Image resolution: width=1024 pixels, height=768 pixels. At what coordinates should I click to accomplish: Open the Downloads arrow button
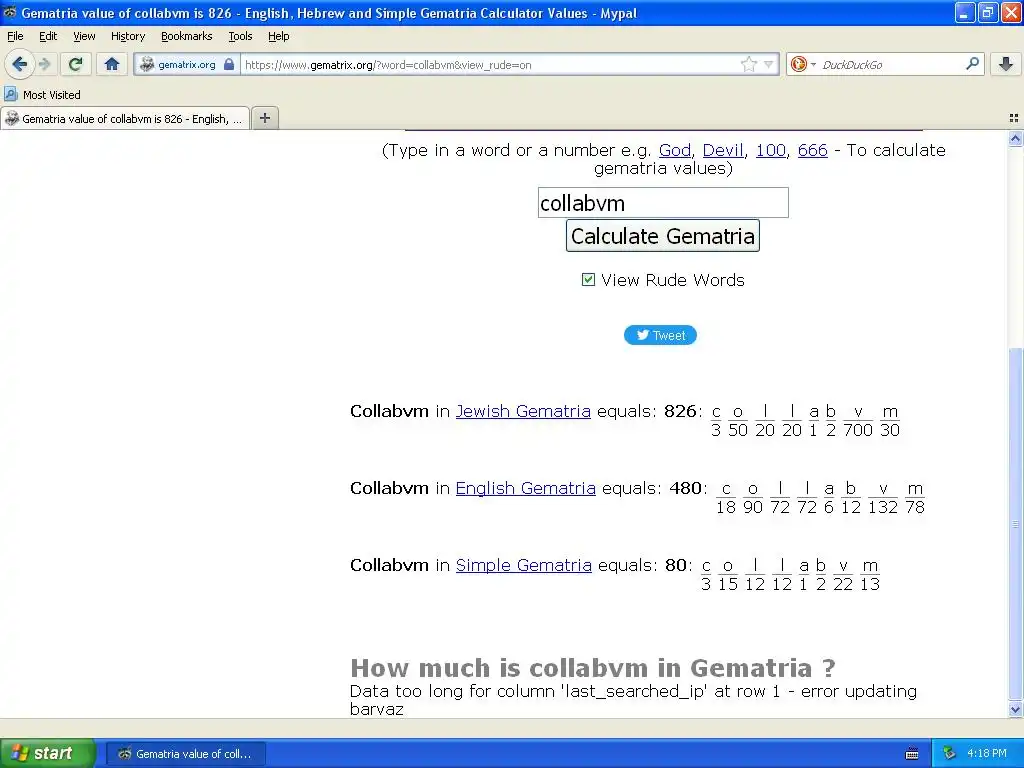point(1006,64)
